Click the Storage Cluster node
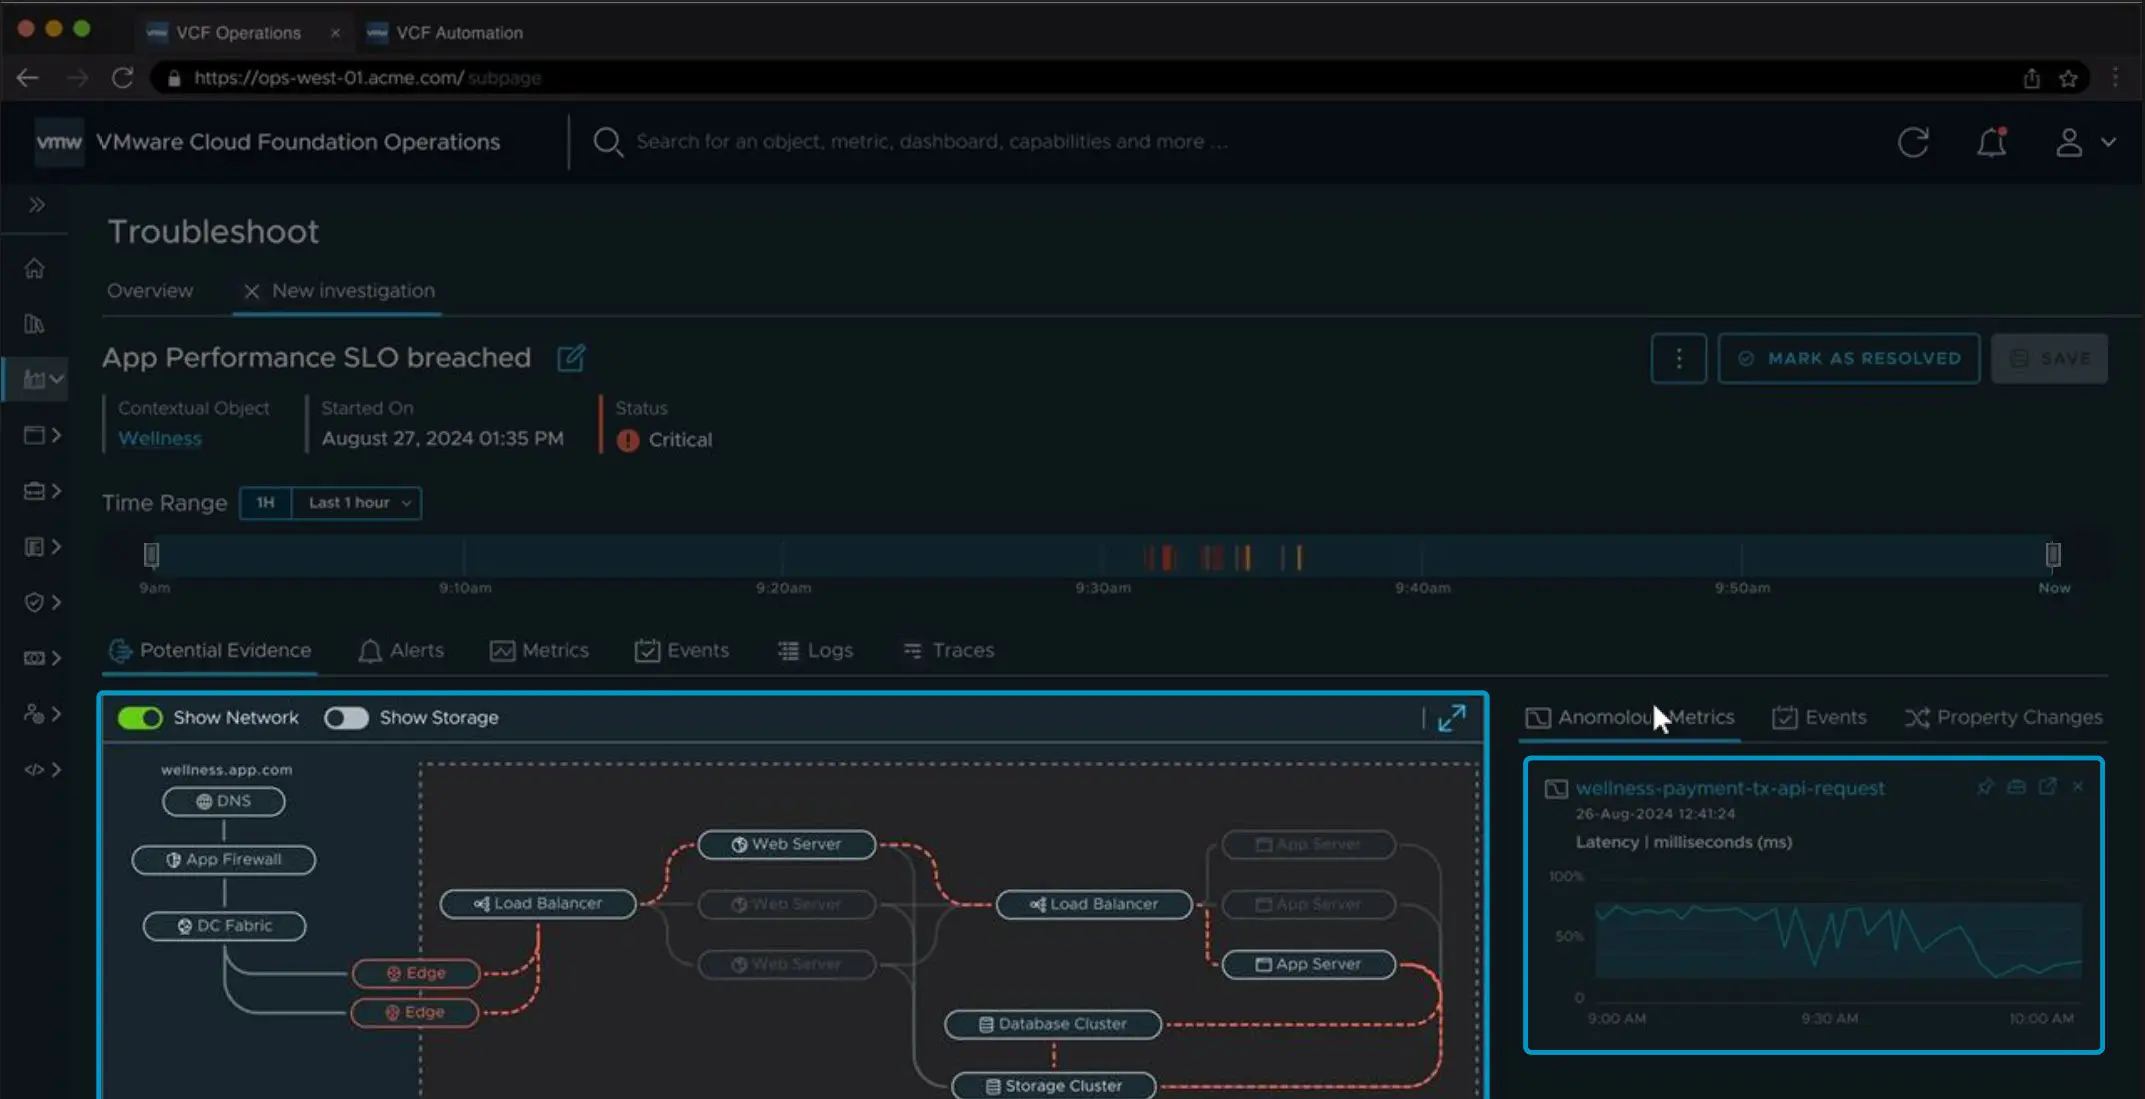The image size is (2145, 1099). pyautogui.click(x=1054, y=1086)
